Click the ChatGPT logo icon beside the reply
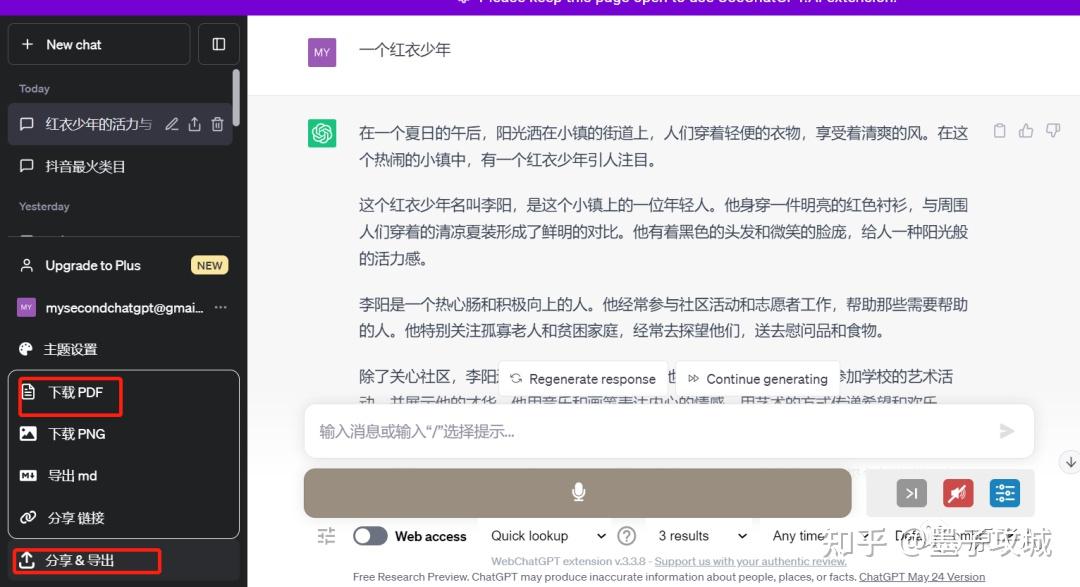This screenshot has width=1080, height=587. 321,132
